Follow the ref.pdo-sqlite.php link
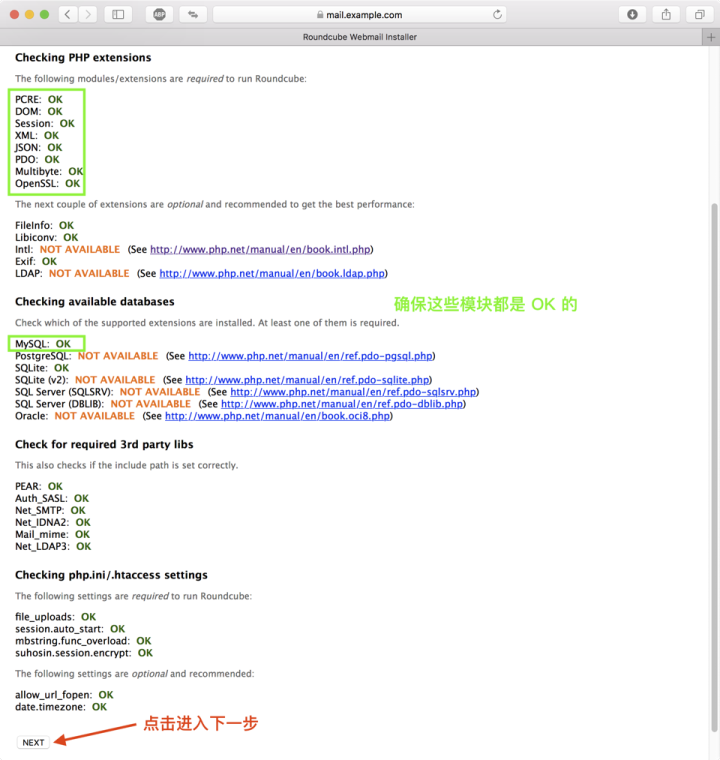This screenshot has width=720, height=760. 308,380
